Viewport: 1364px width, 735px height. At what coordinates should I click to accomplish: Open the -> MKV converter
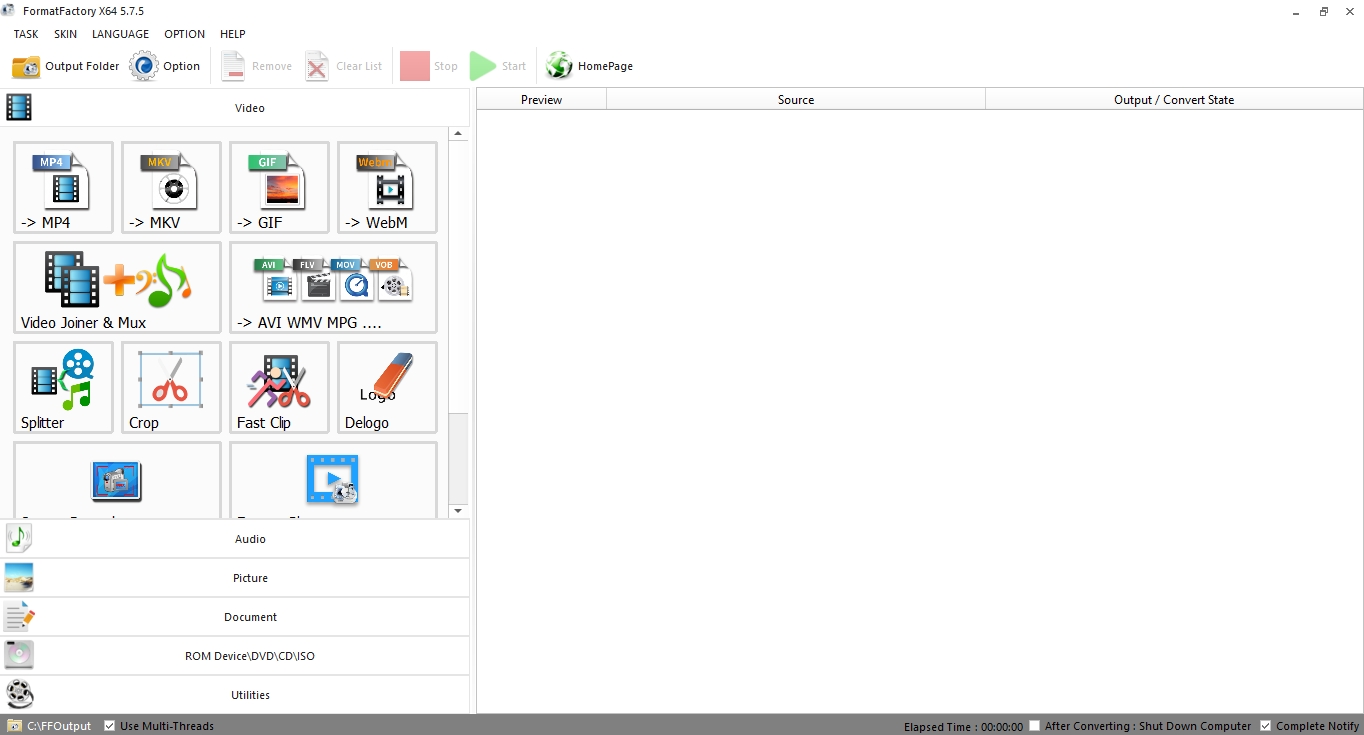click(172, 188)
